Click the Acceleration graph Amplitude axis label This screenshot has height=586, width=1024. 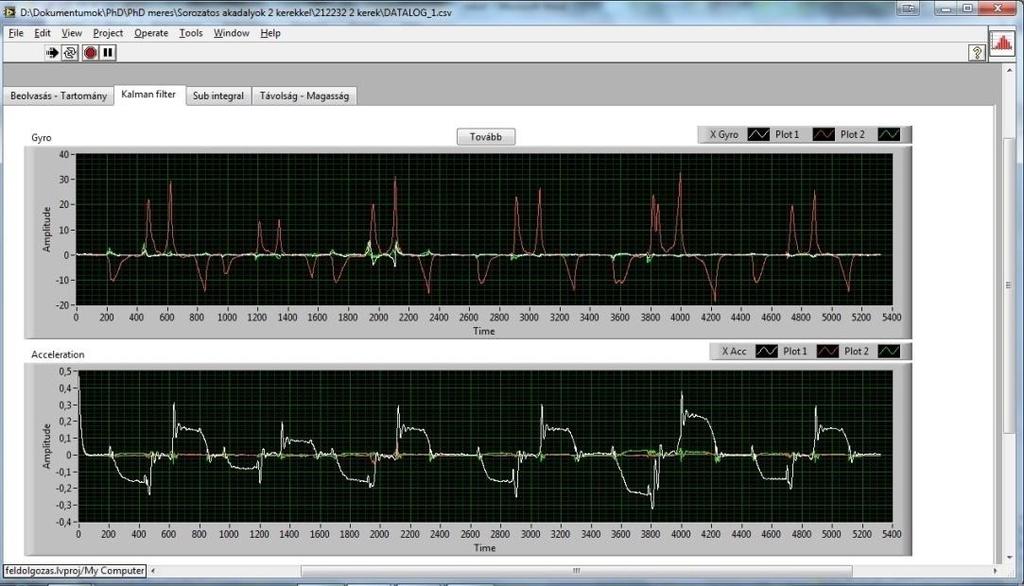tap(46, 446)
